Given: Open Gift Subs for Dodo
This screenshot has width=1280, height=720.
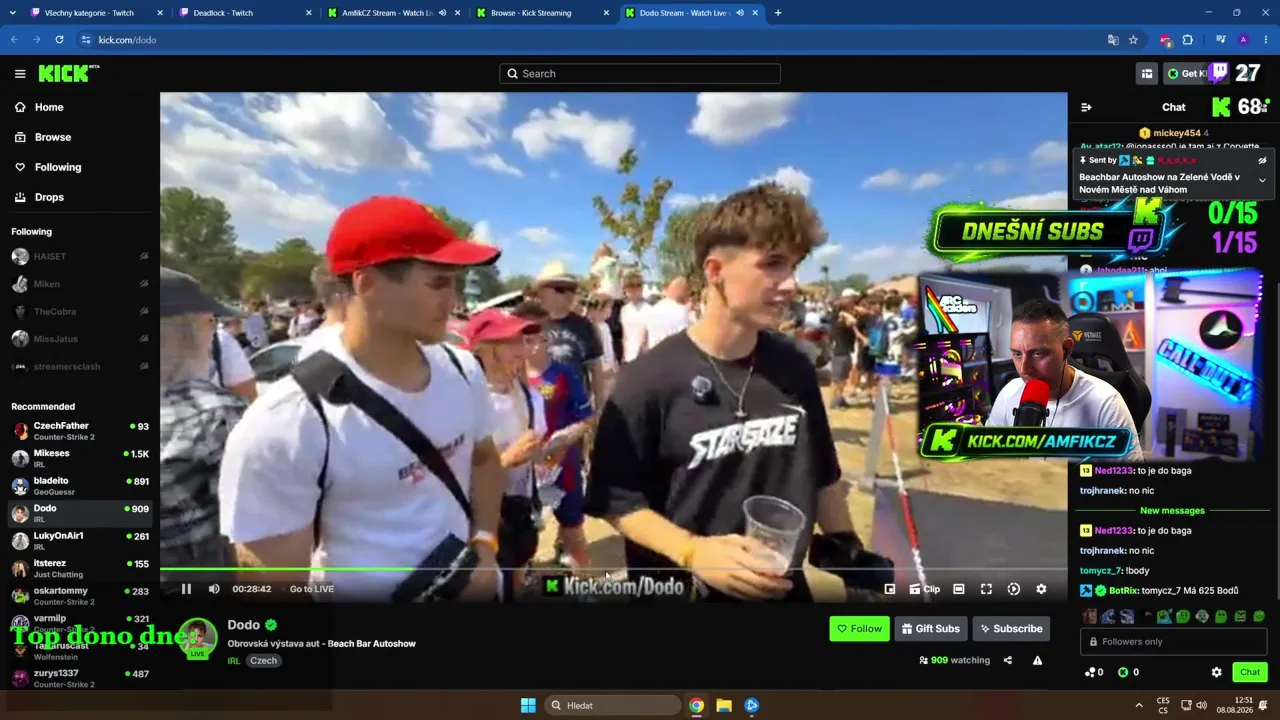Looking at the screenshot, I should 930,629.
